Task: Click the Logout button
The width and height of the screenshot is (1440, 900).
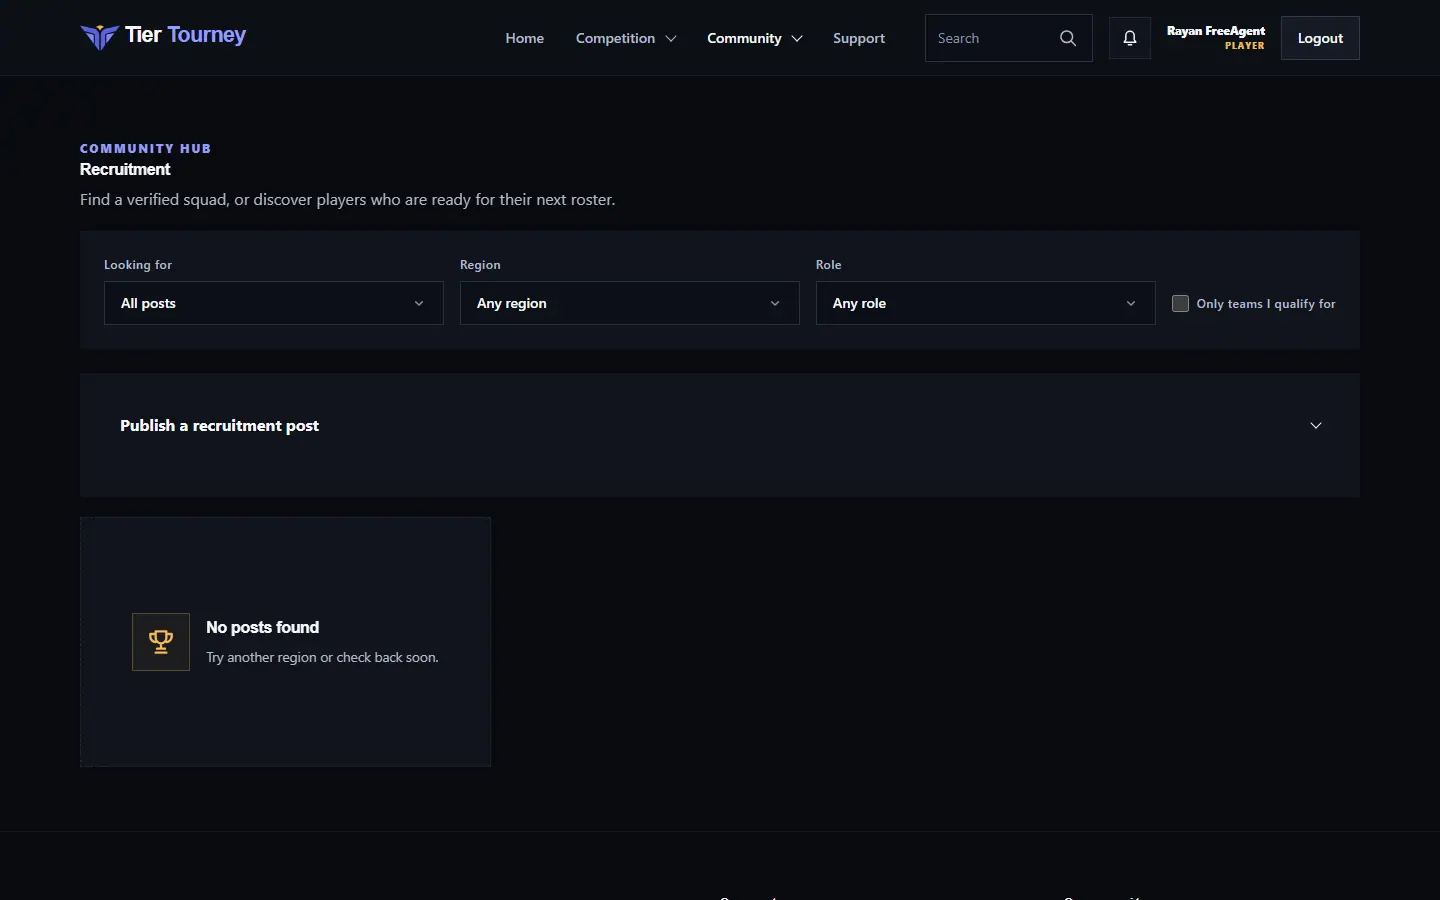Action: click(x=1320, y=38)
